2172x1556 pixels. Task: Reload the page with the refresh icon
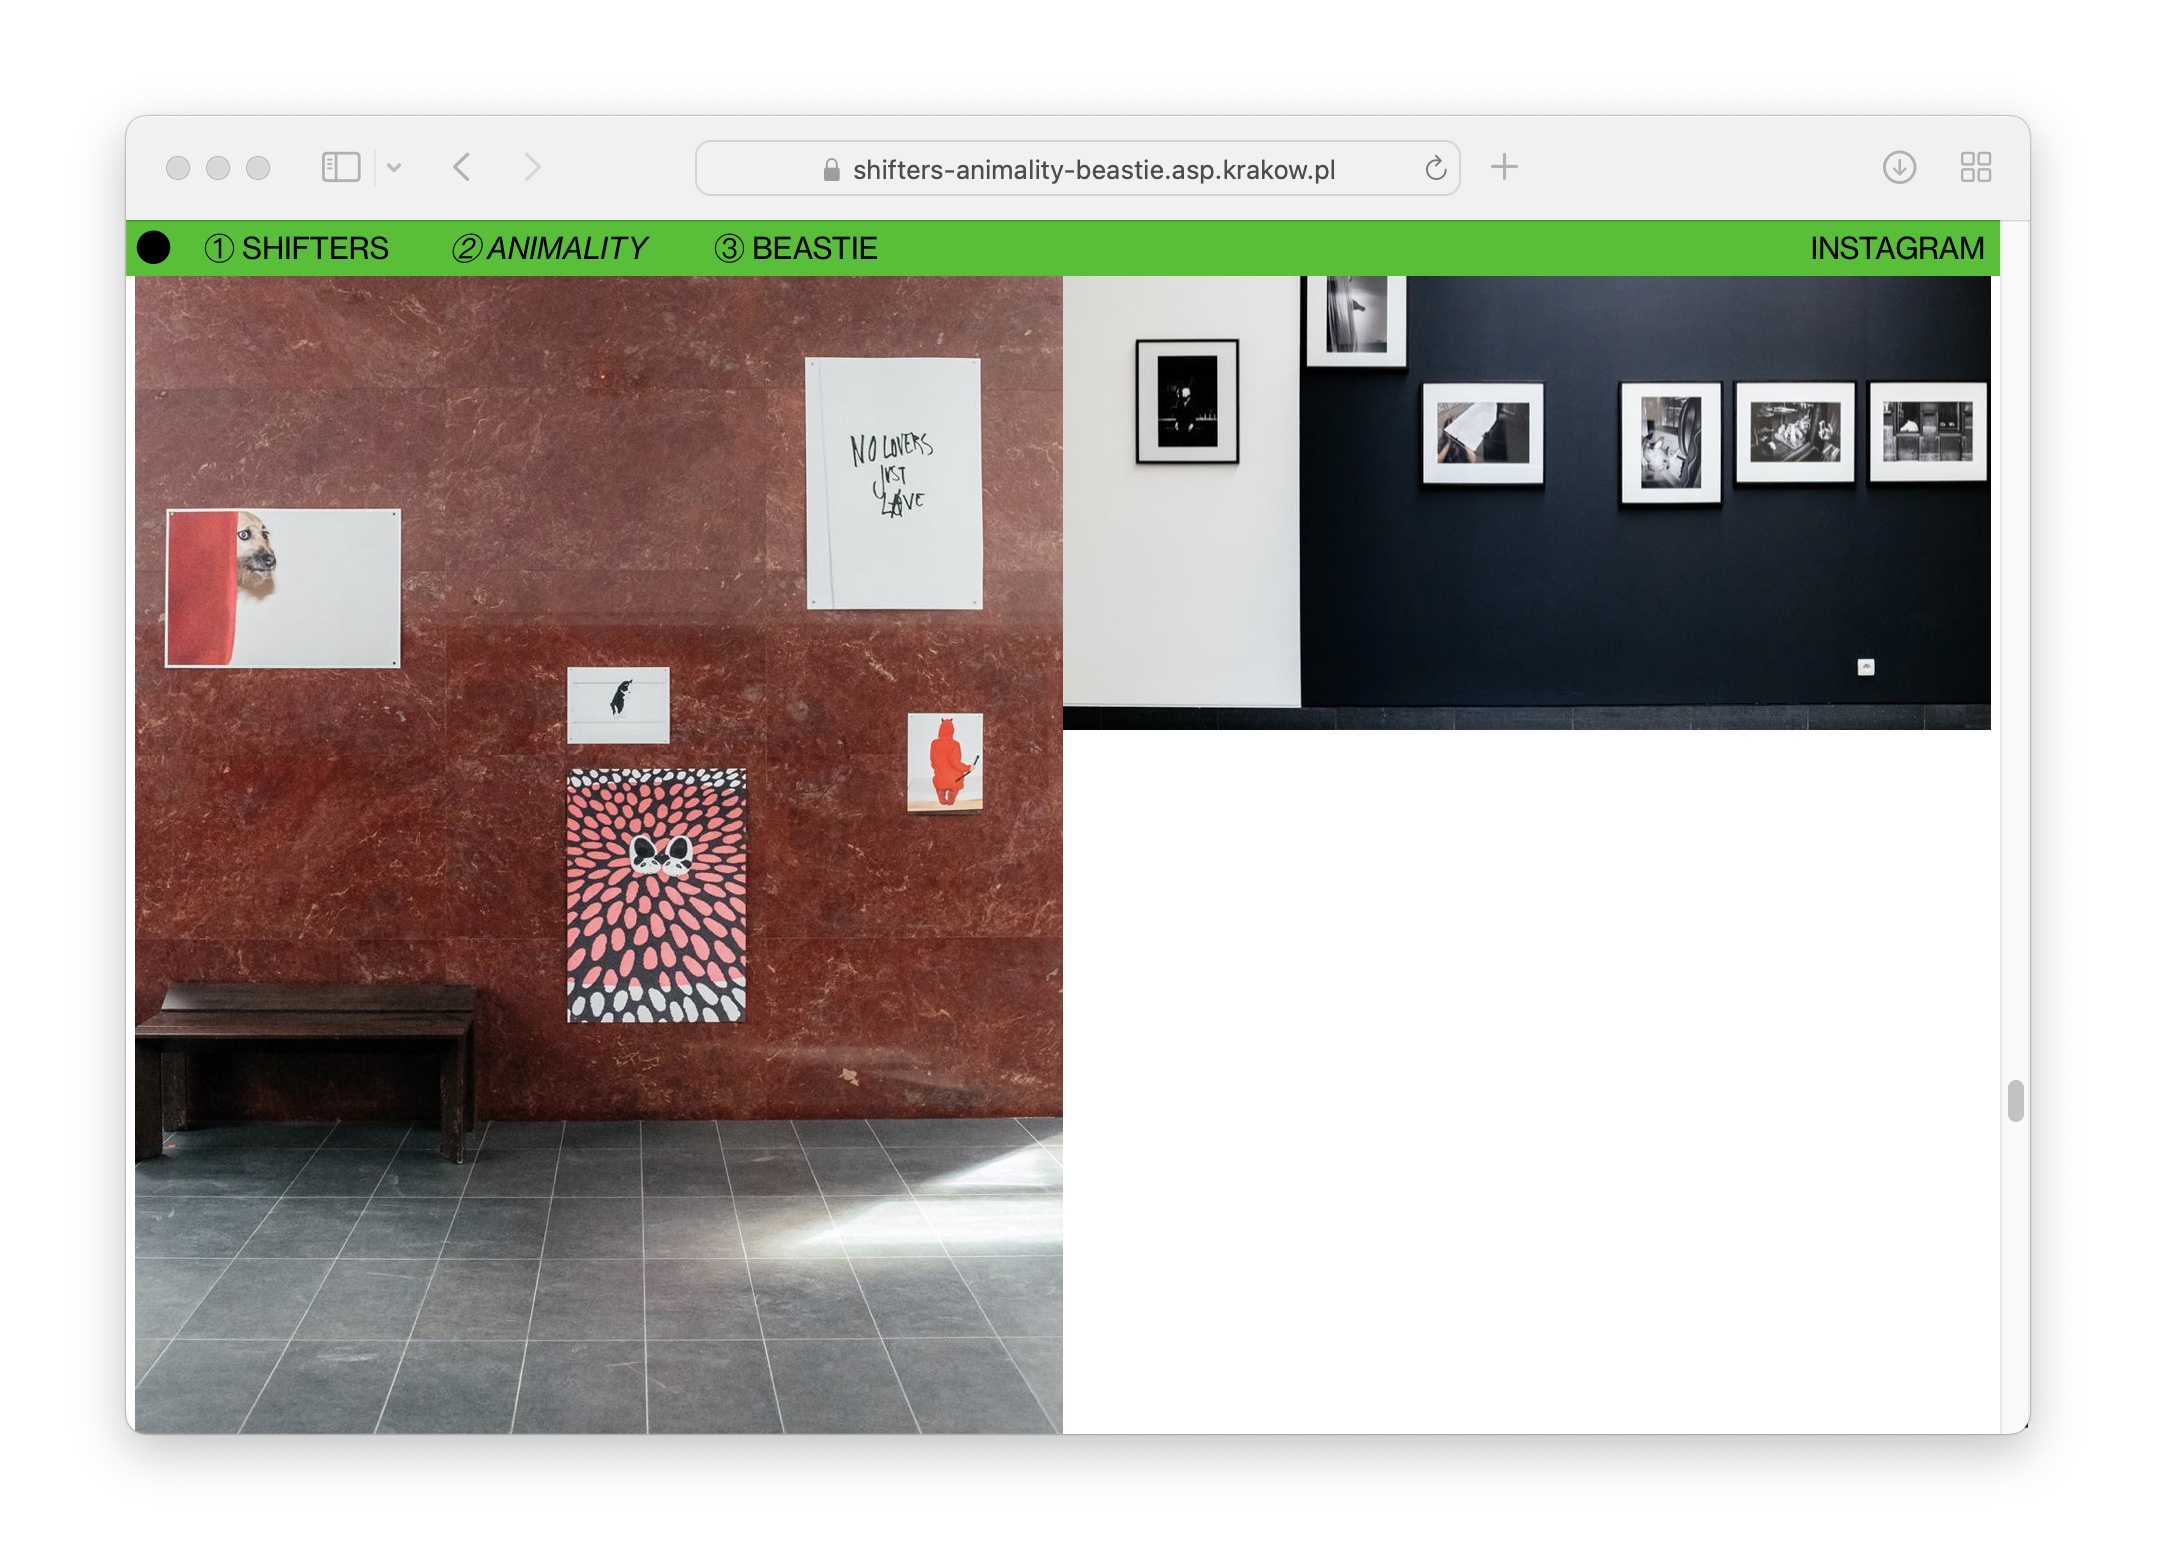[1435, 168]
